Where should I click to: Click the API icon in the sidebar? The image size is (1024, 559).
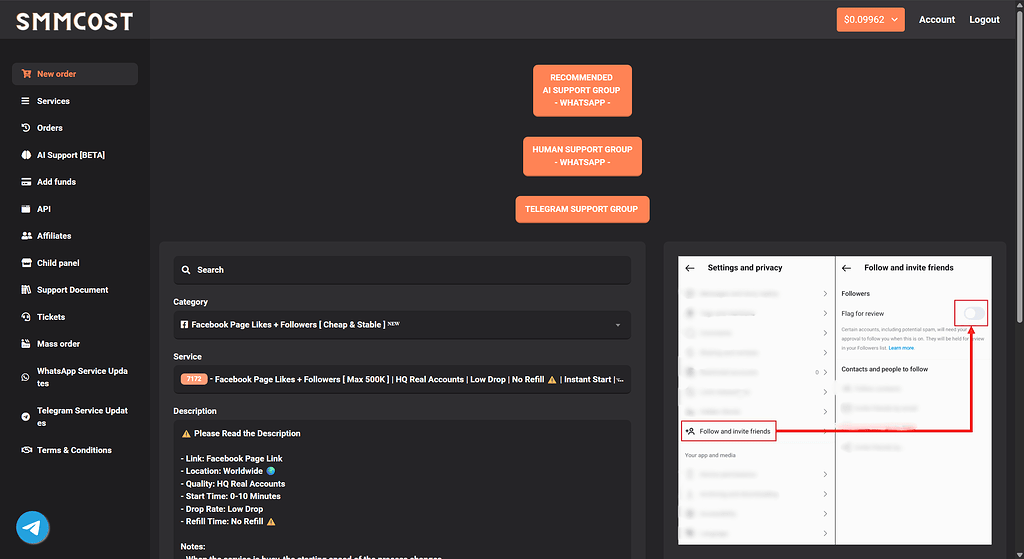coord(25,209)
